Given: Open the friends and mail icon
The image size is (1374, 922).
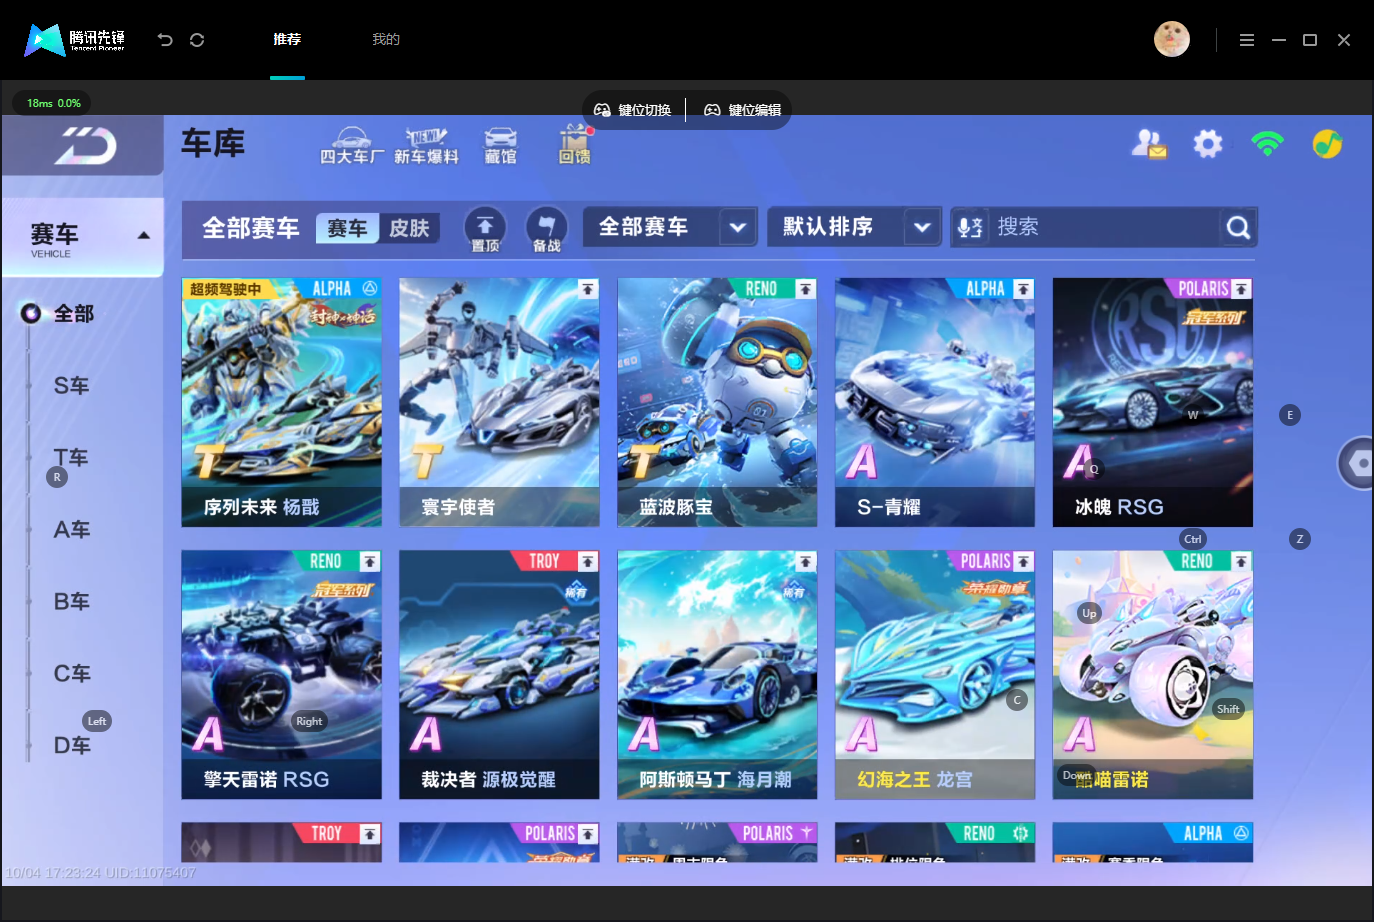Looking at the screenshot, I should 1149,145.
